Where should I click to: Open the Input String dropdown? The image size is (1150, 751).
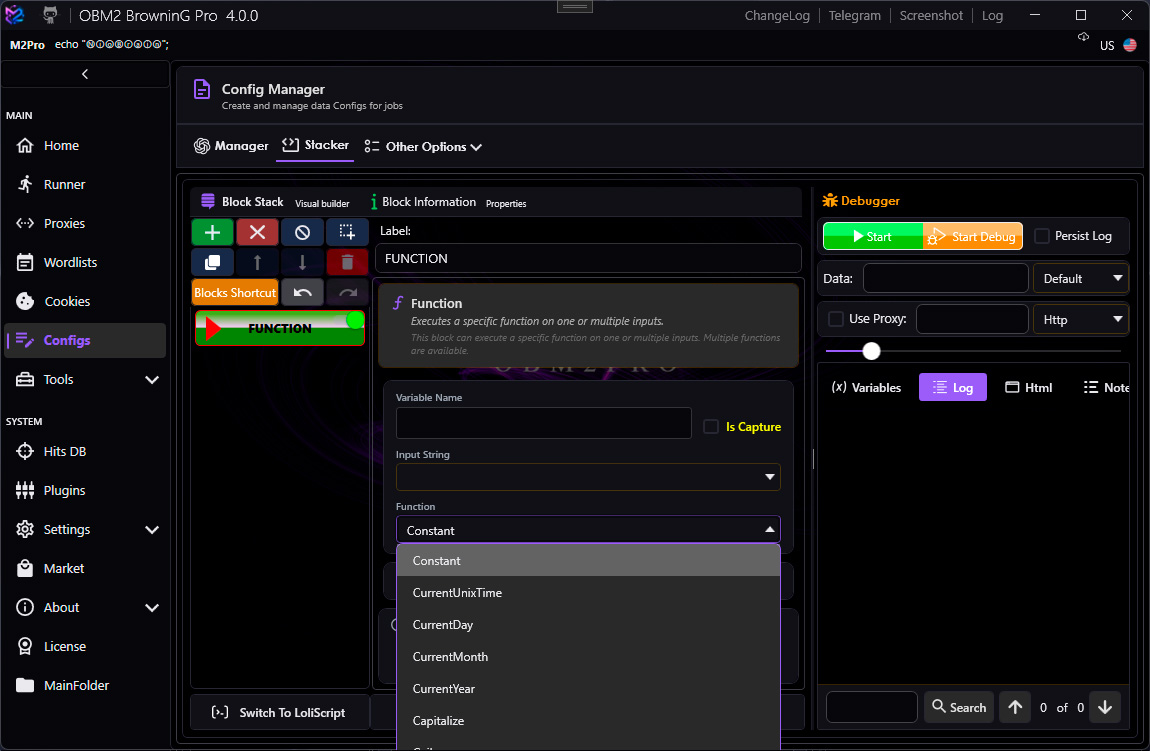[588, 477]
